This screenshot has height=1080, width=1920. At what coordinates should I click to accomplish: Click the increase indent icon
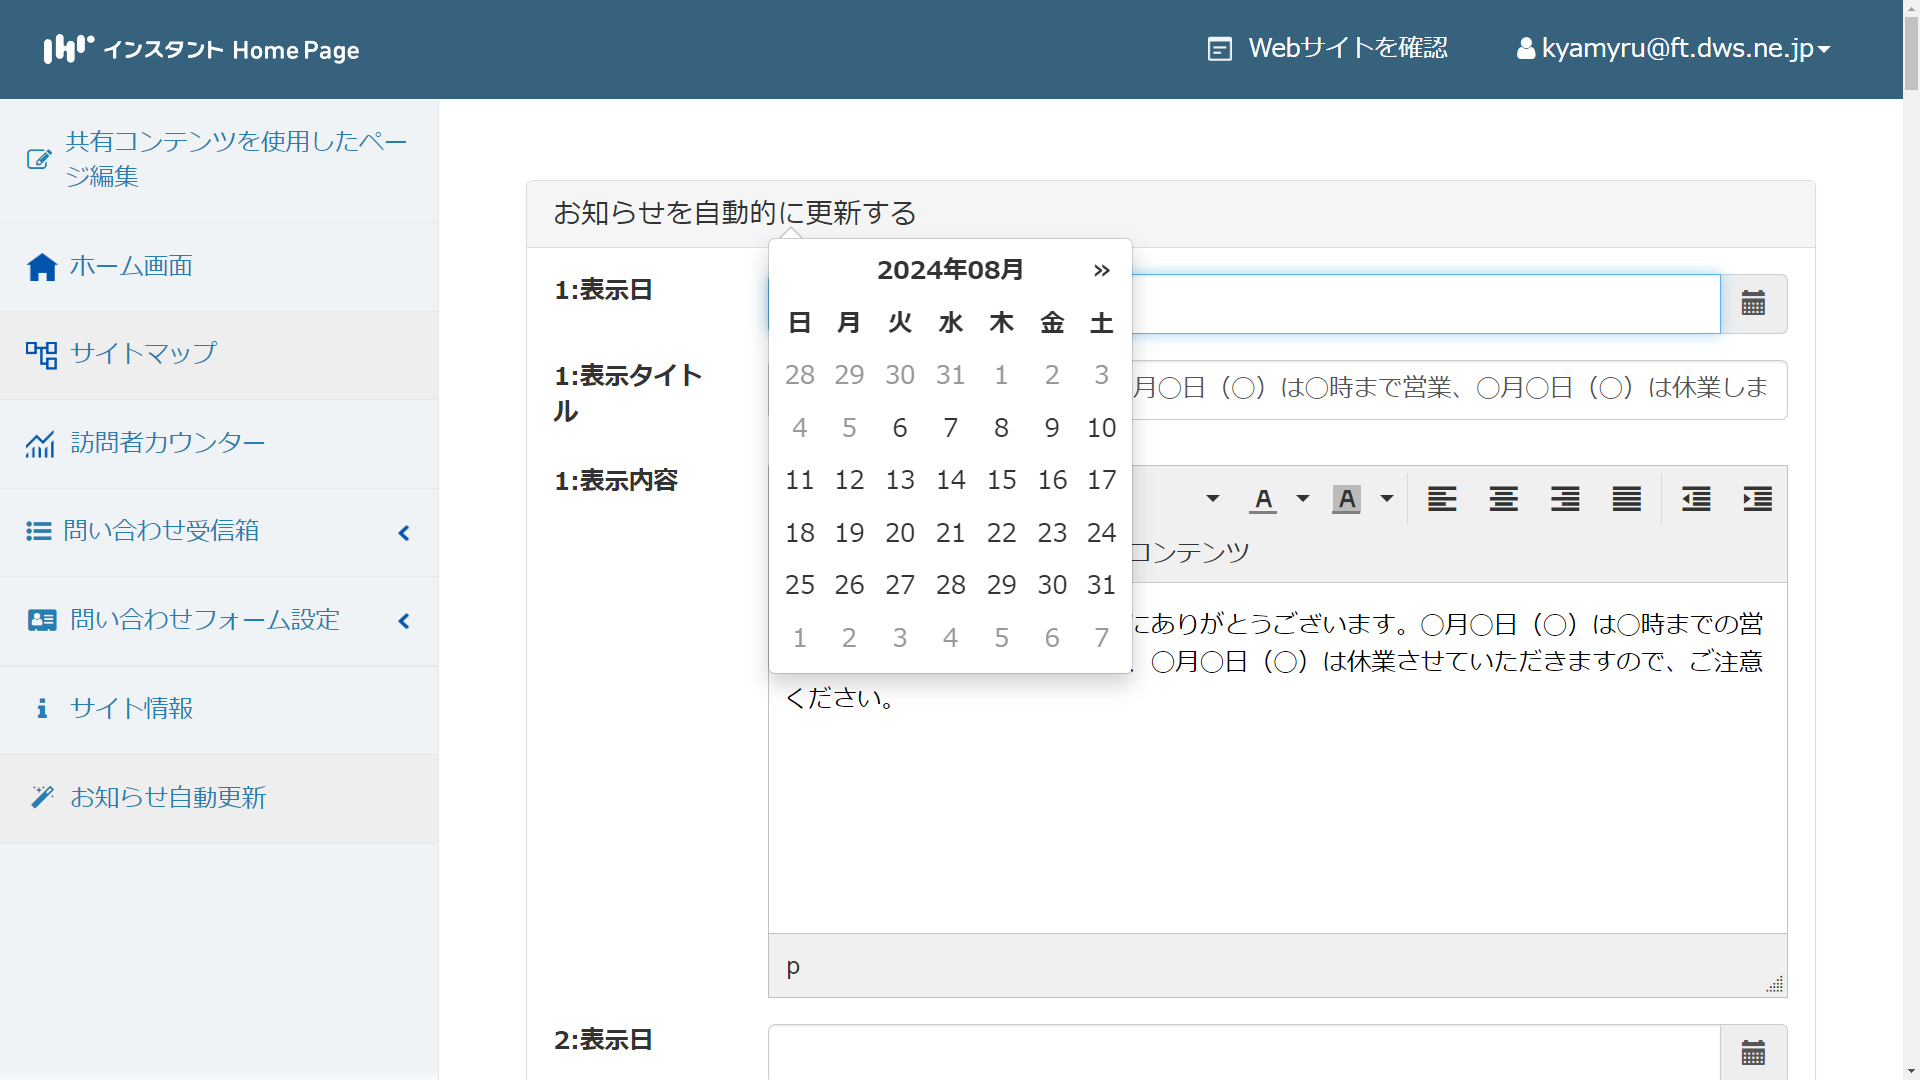(x=1757, y=499)
